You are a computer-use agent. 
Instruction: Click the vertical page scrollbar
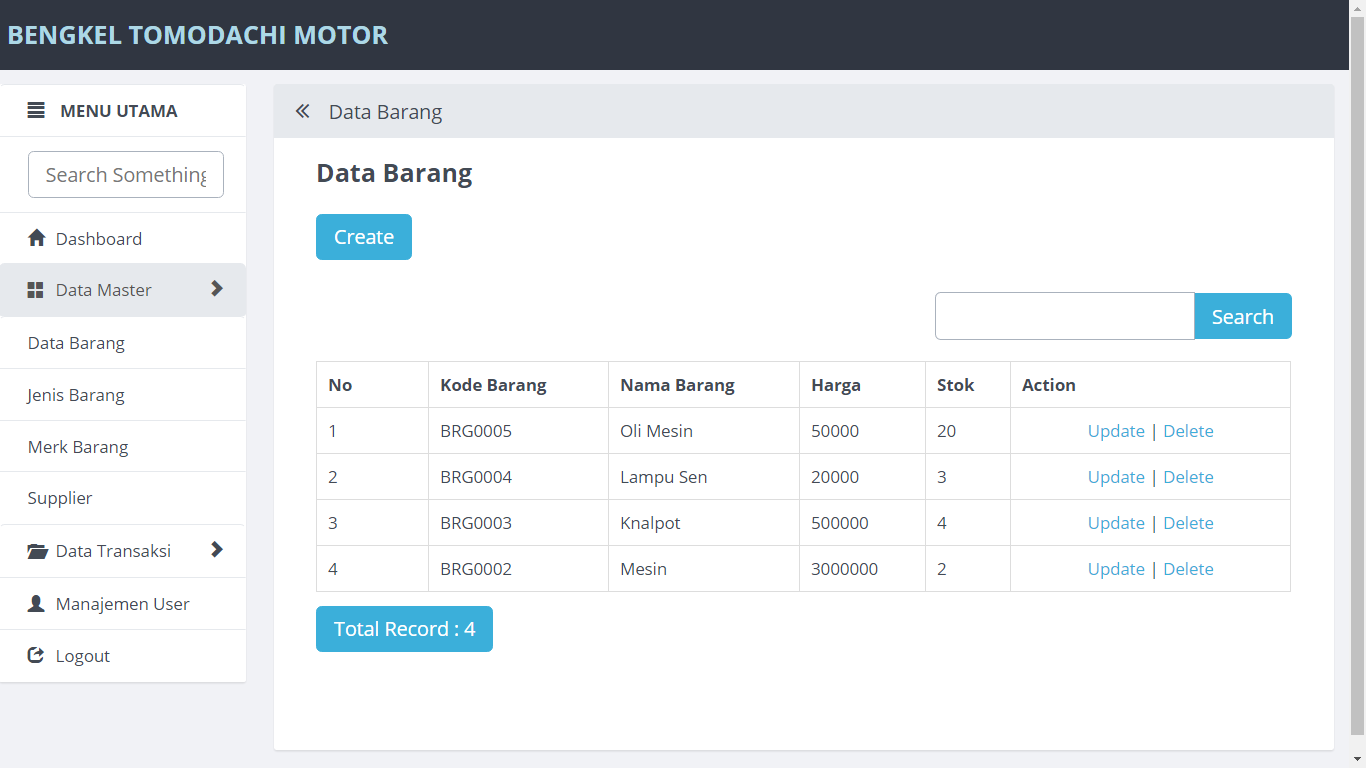1357,380
